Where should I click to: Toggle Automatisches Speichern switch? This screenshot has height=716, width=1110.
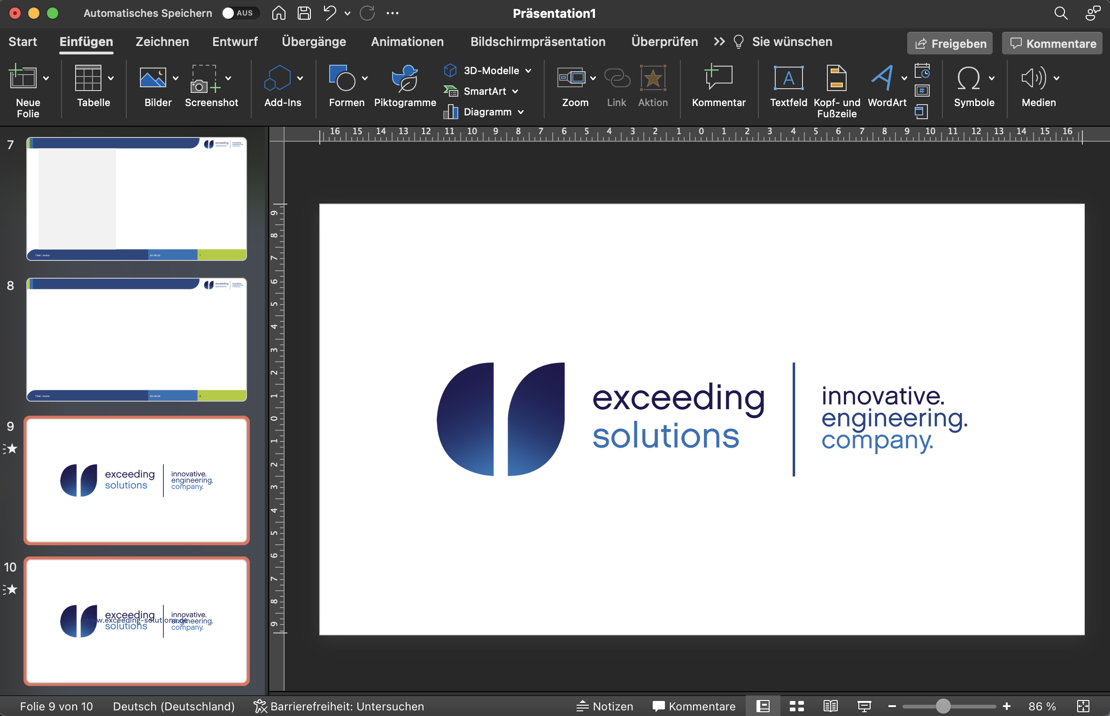click(x=239, y=13)
